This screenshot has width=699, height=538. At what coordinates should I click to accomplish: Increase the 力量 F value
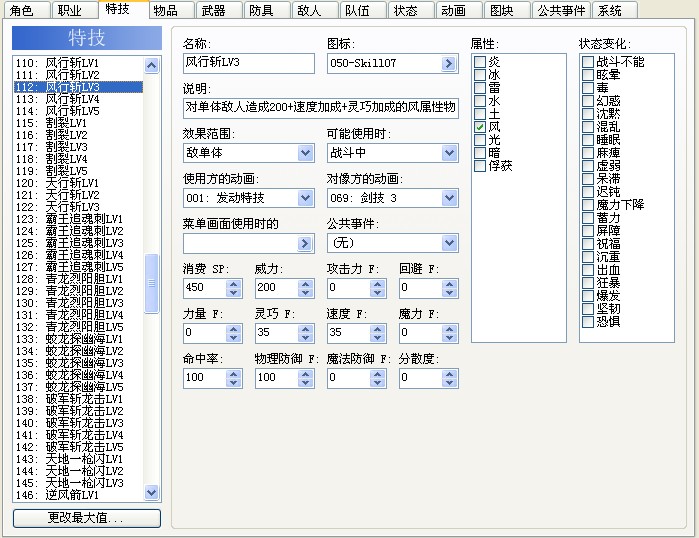[x=234, y=329]
